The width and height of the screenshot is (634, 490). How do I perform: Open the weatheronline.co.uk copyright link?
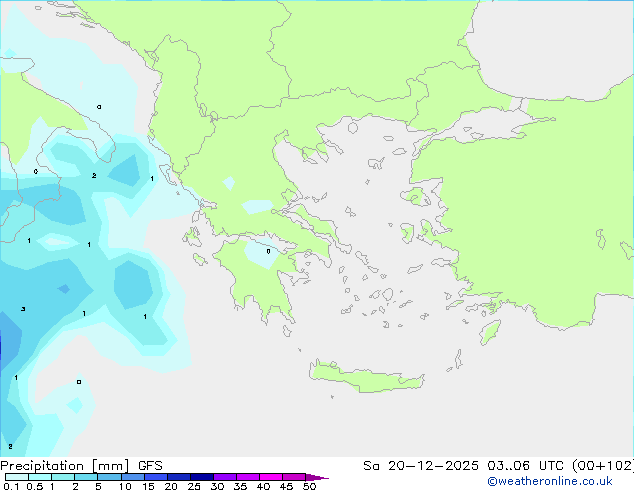(x=550, y=481)
